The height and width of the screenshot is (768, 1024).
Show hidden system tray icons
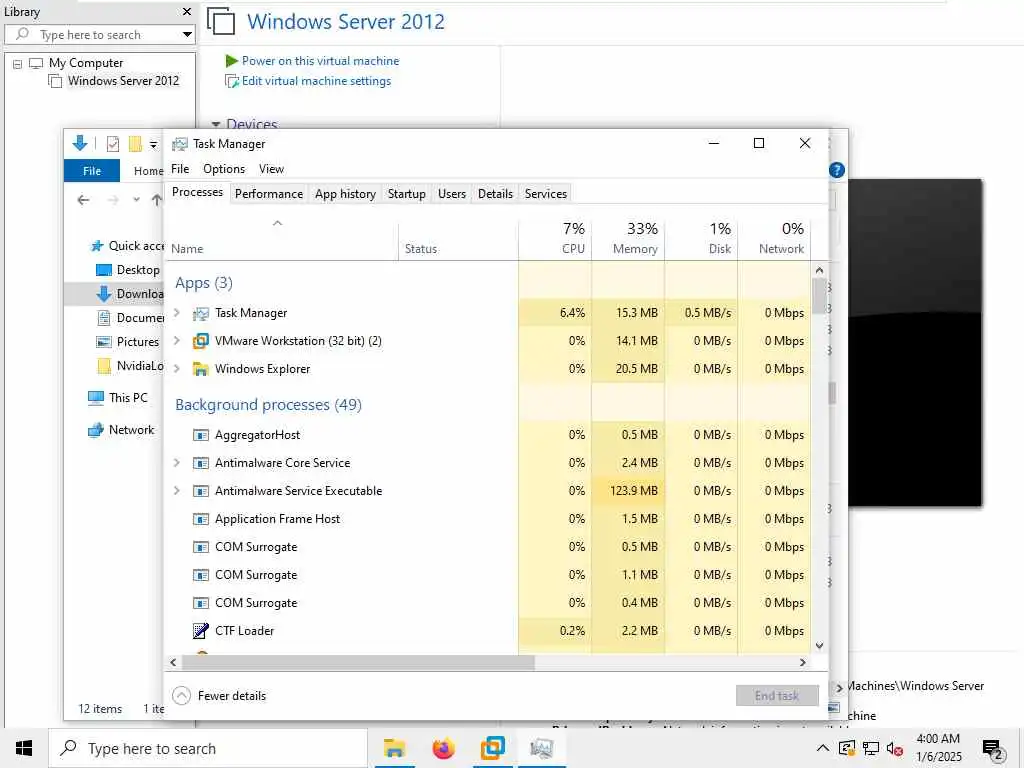coord(823,748)
